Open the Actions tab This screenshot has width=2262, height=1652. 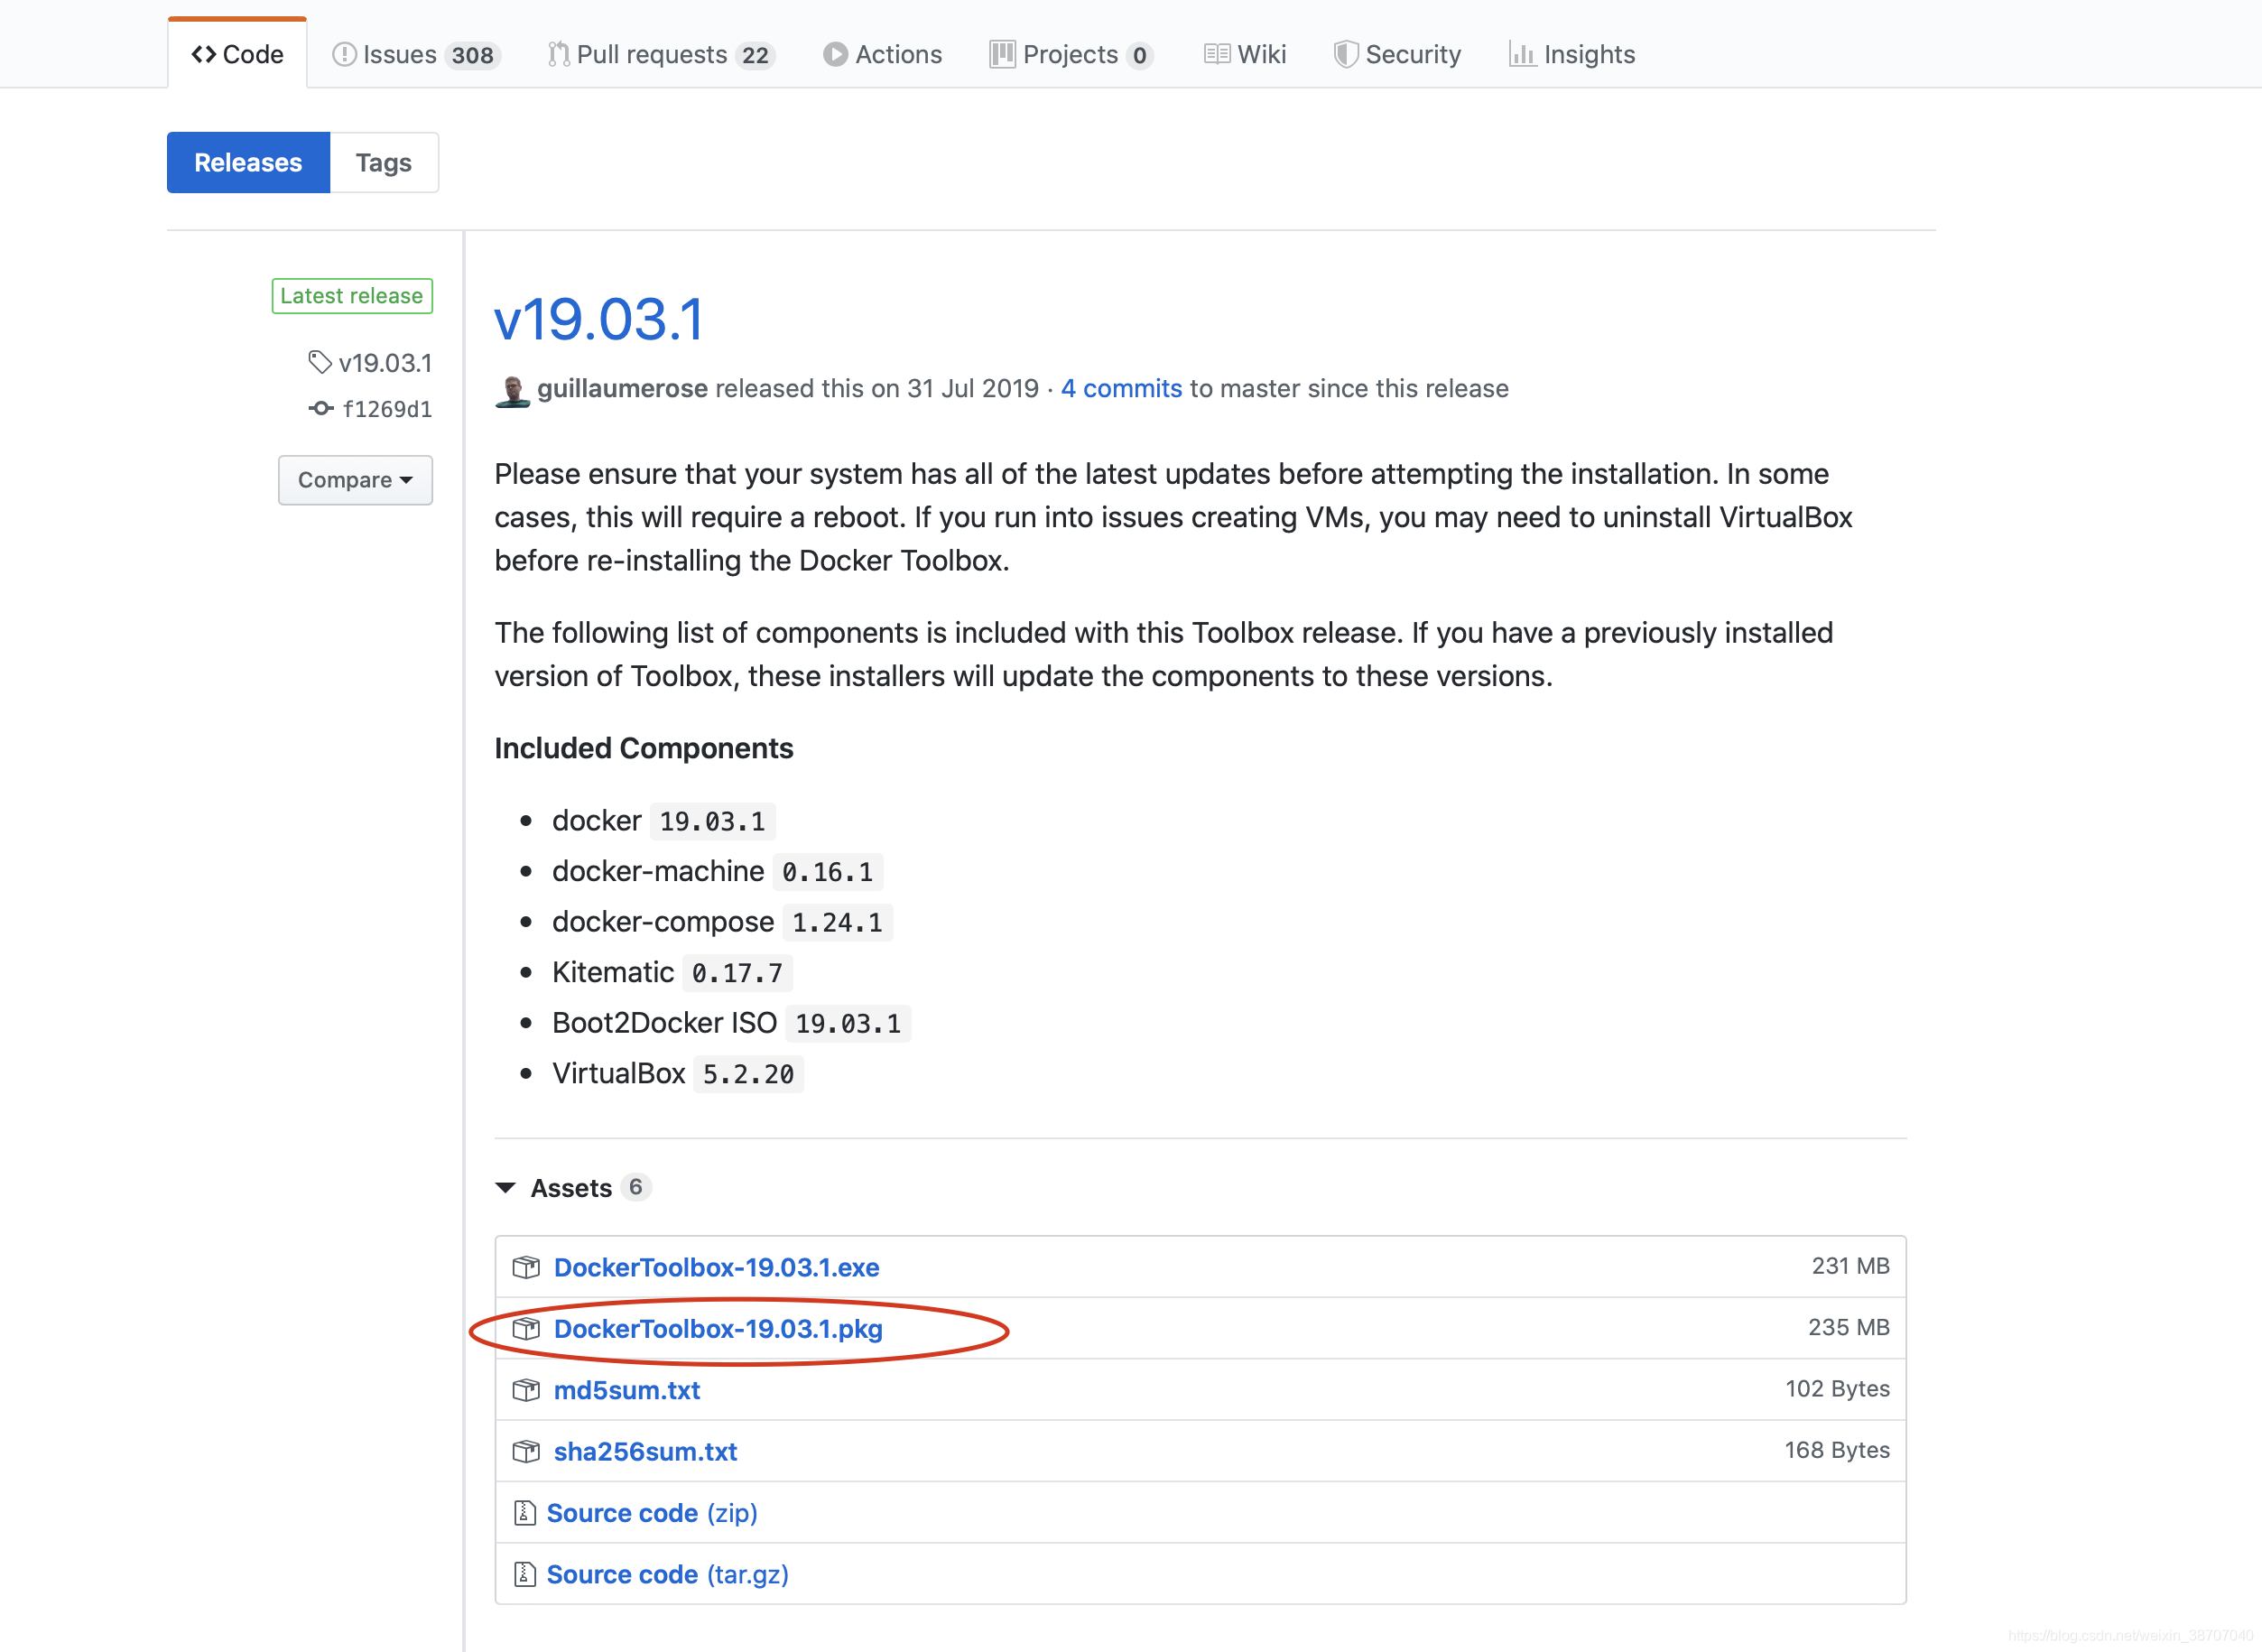click(x=882, y=54)
